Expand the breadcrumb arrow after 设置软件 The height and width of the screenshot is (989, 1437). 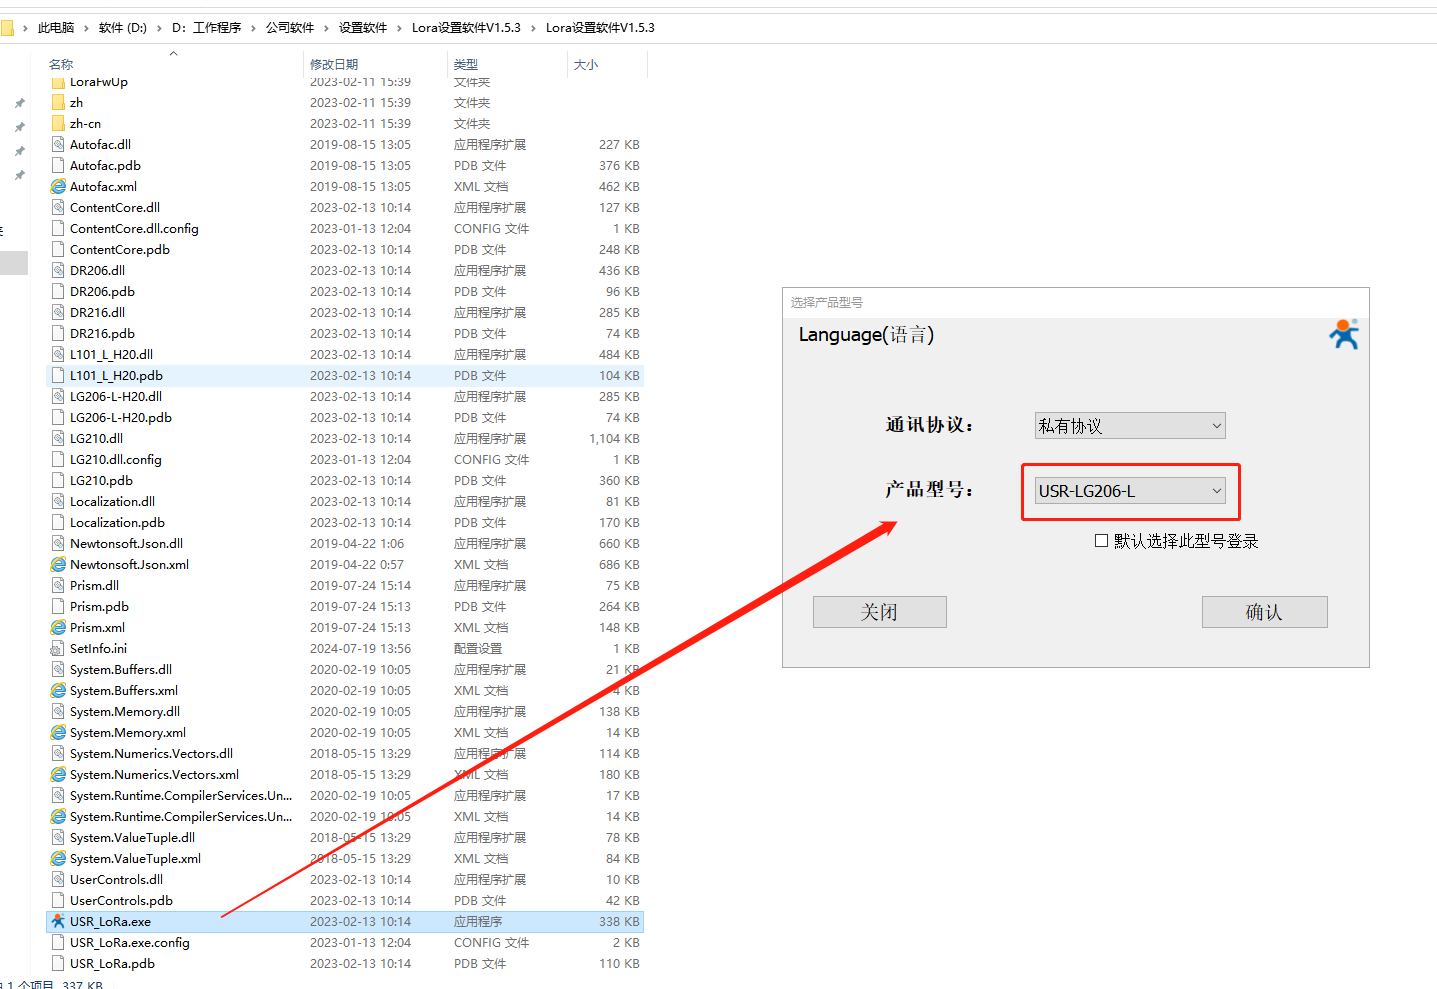[x=399, y=28]
